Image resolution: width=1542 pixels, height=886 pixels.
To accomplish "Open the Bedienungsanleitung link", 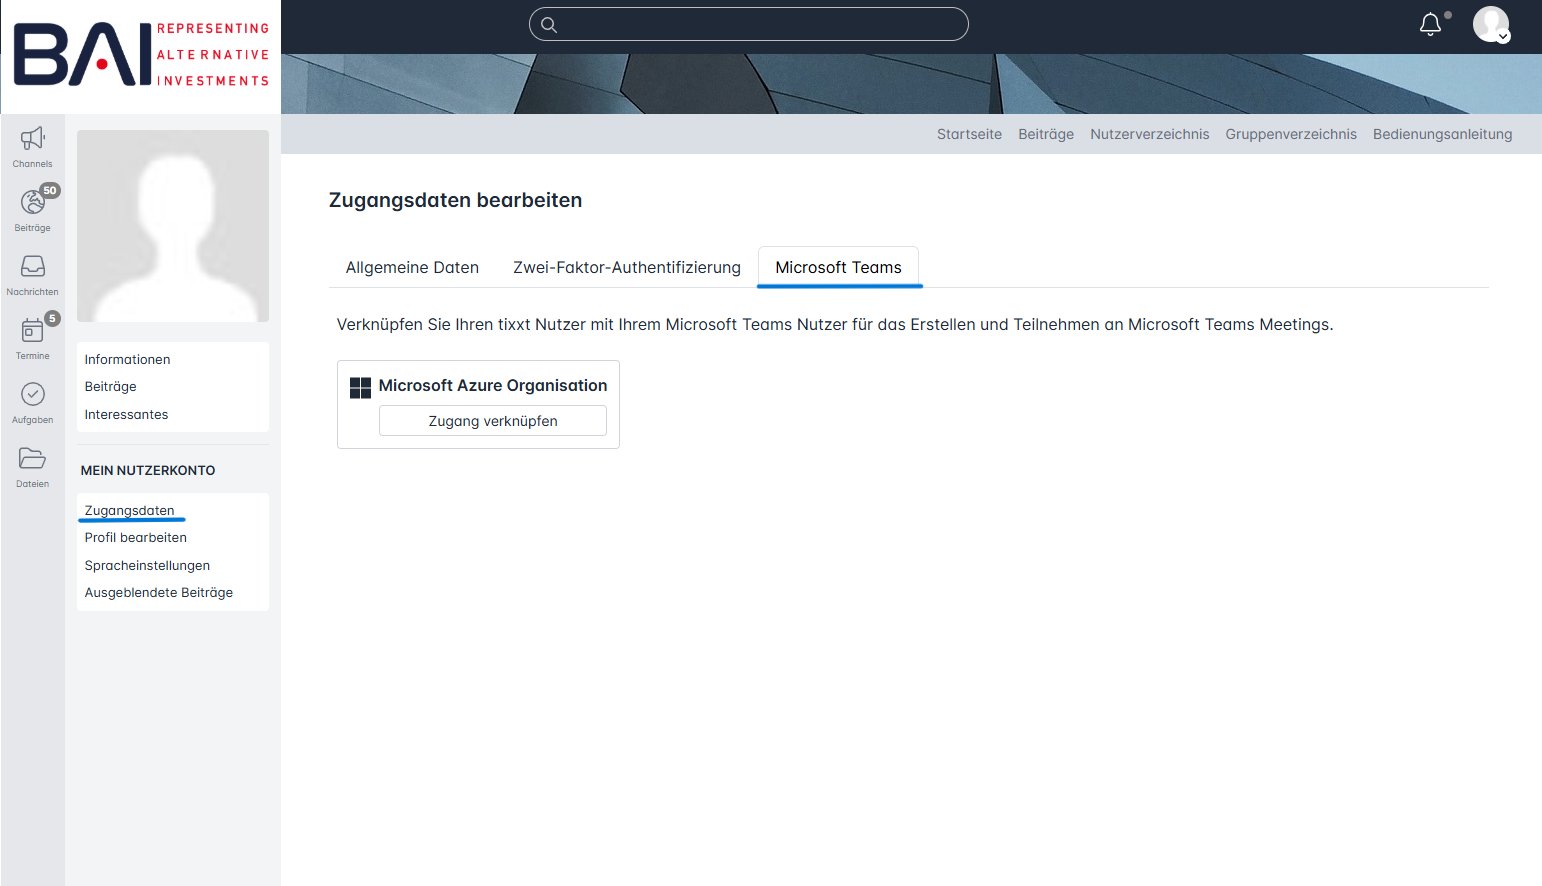I will point(1442,135).
